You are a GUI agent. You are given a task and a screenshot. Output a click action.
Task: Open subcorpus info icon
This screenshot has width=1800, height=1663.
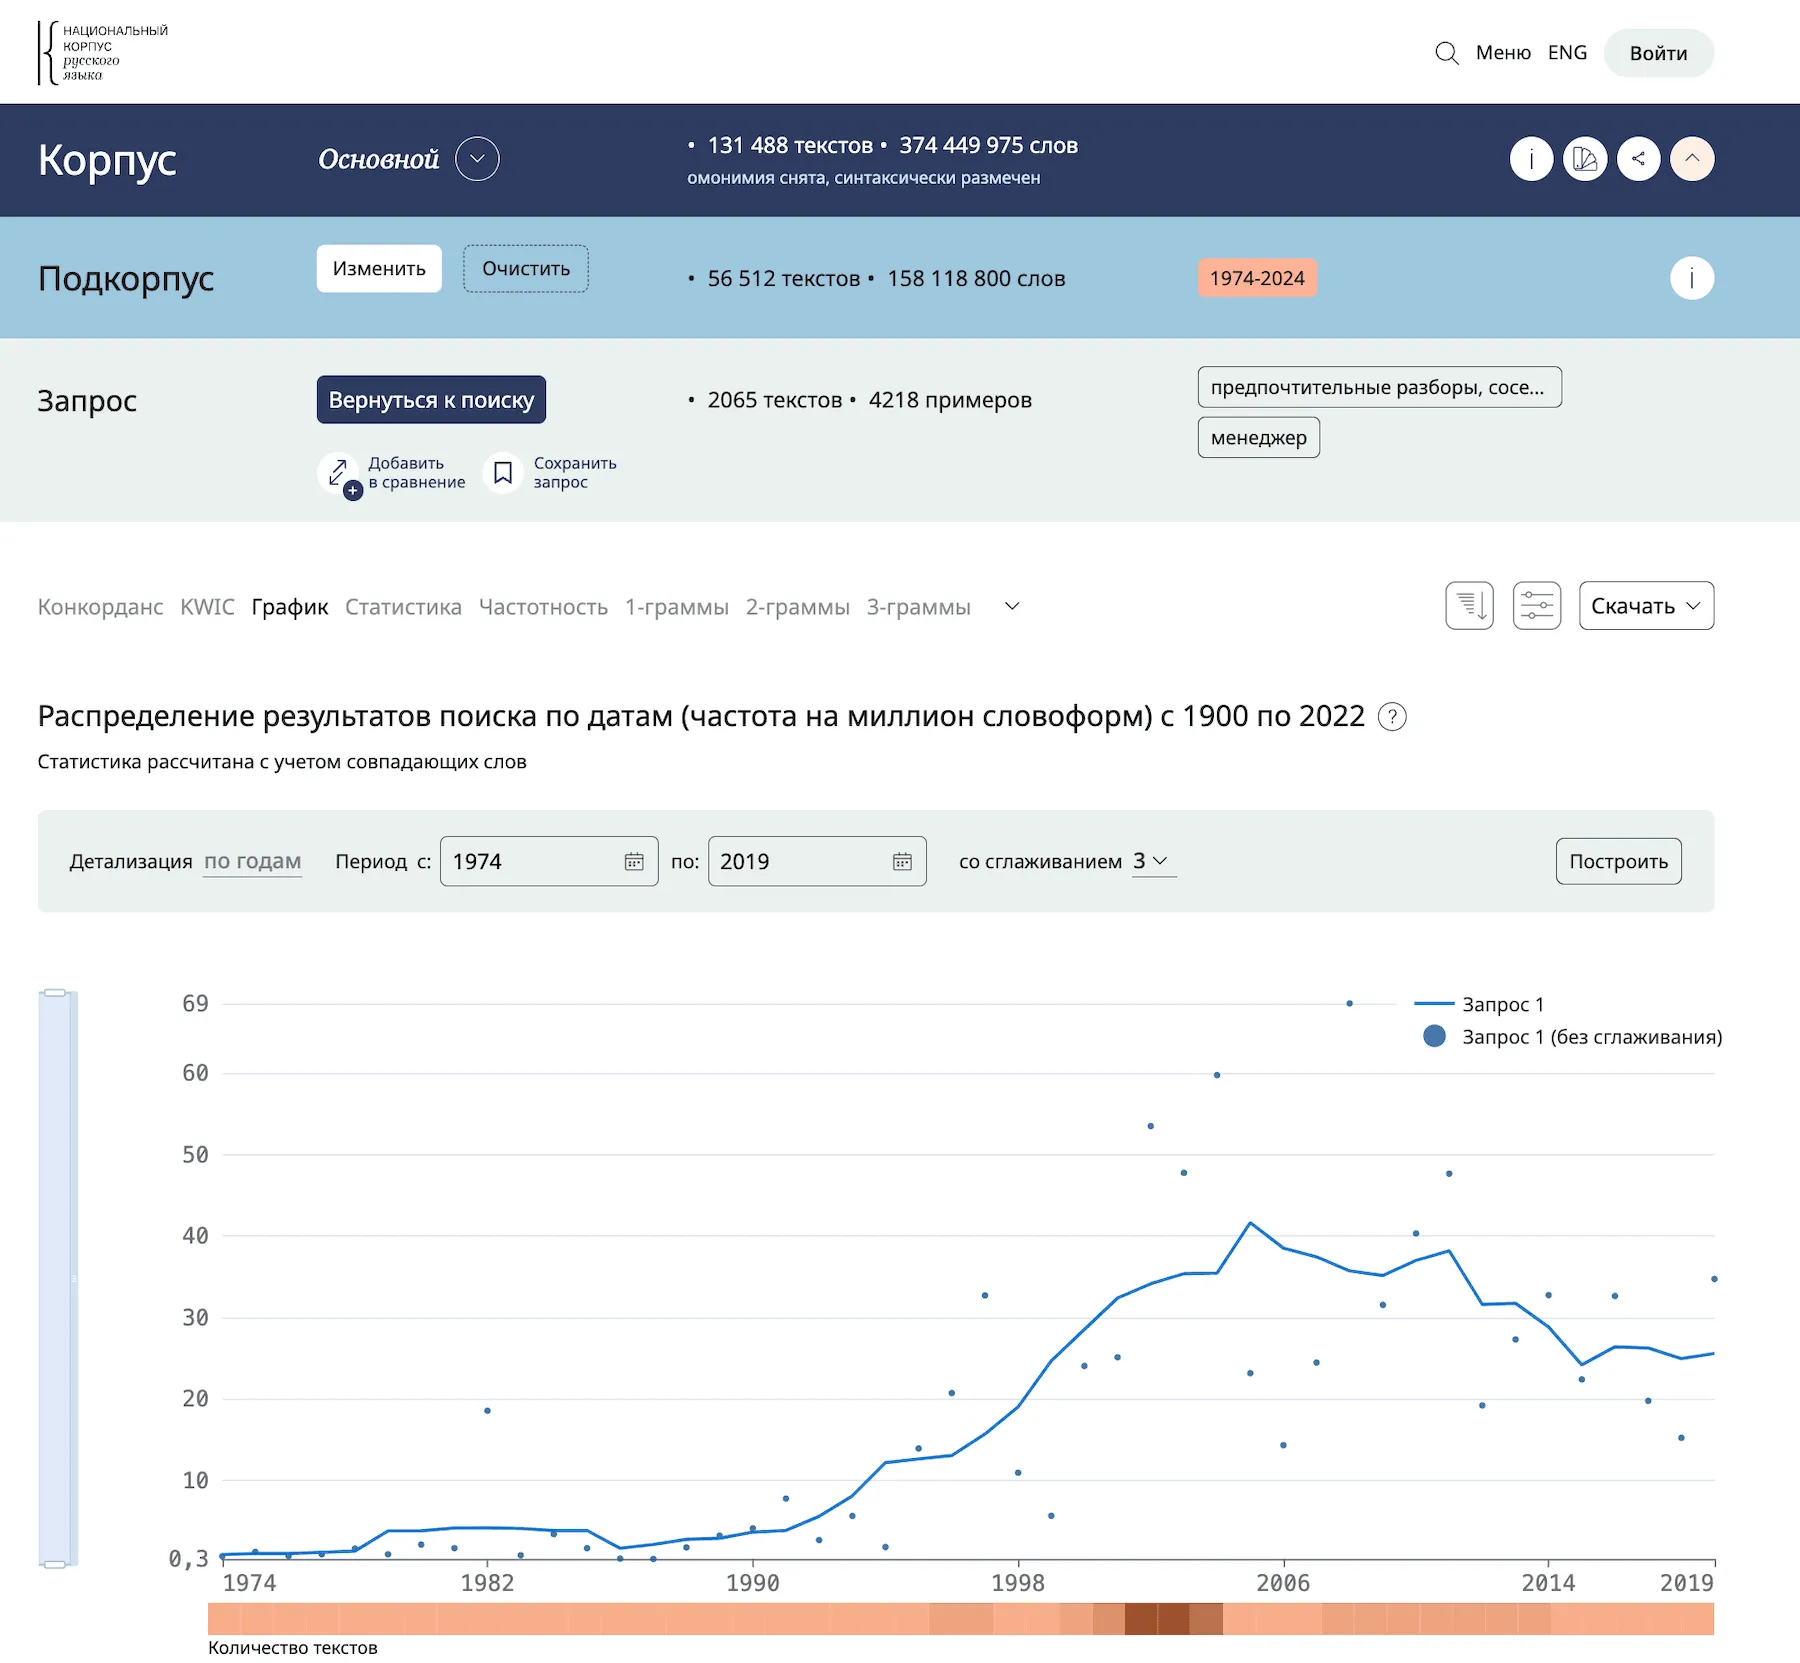pos(1692,278)
